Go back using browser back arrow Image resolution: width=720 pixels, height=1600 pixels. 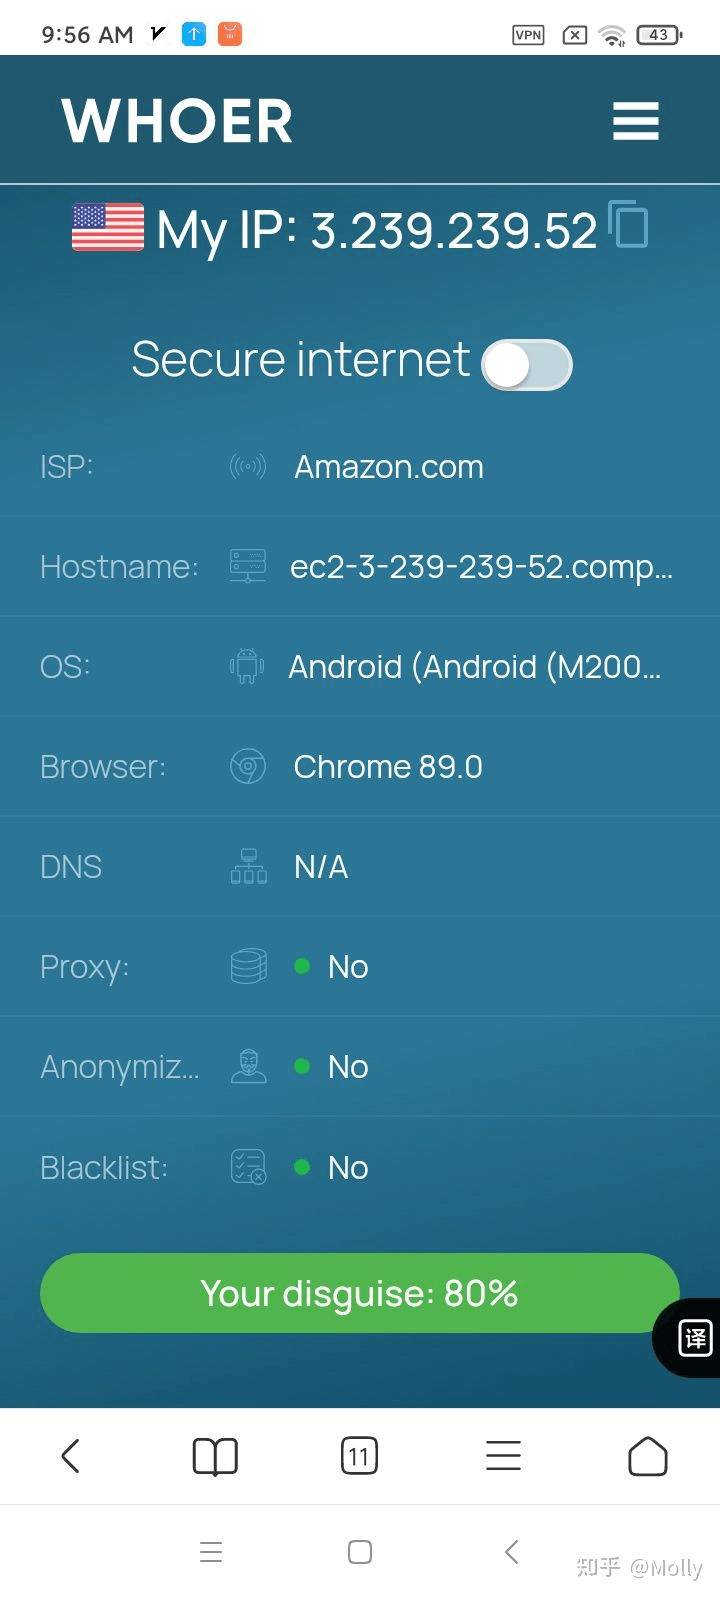coord(70,1456)
